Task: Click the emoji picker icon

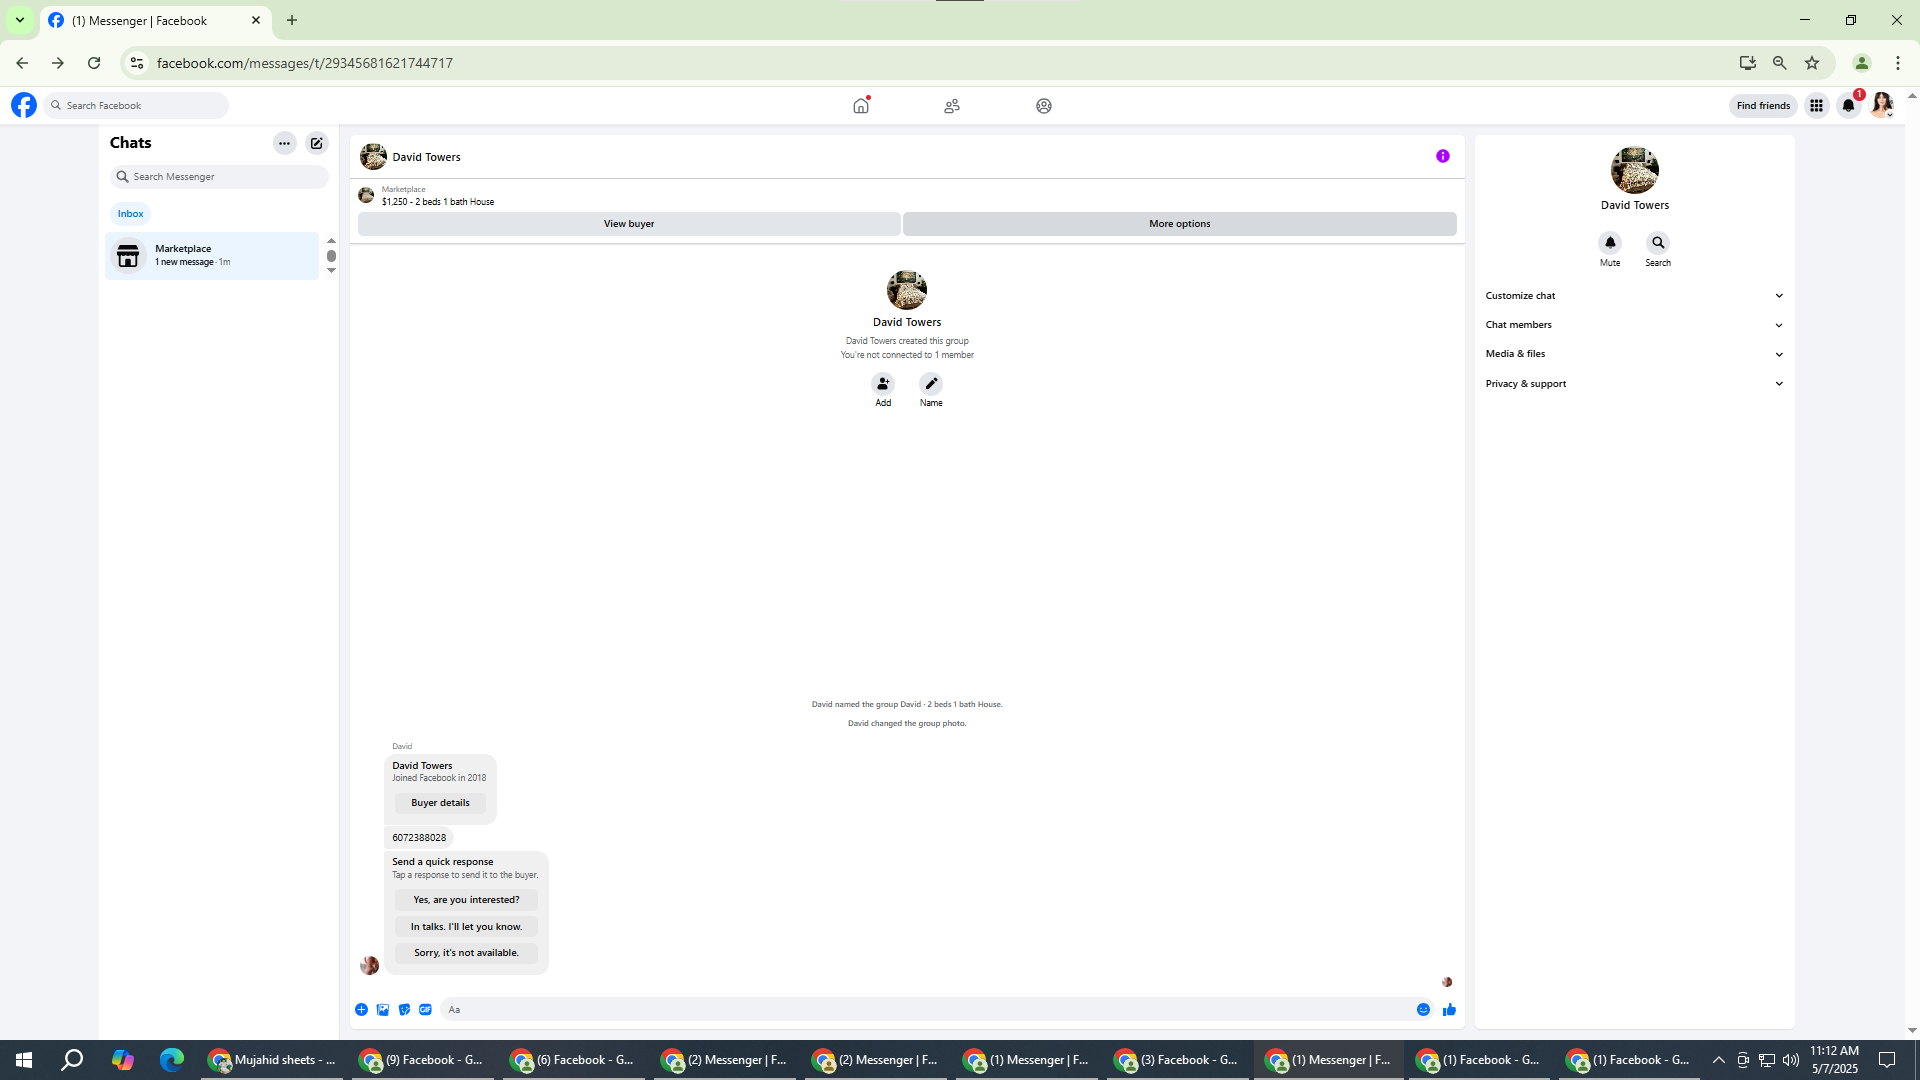Action: pyautogui.click(x=1423, y=1010)
